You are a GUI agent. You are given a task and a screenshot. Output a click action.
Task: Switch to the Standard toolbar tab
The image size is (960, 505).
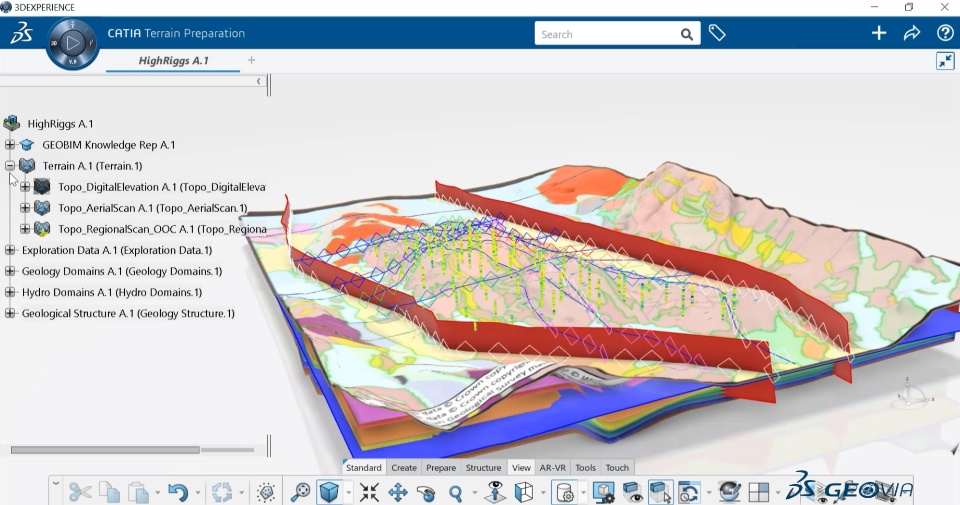click(364, 468)
